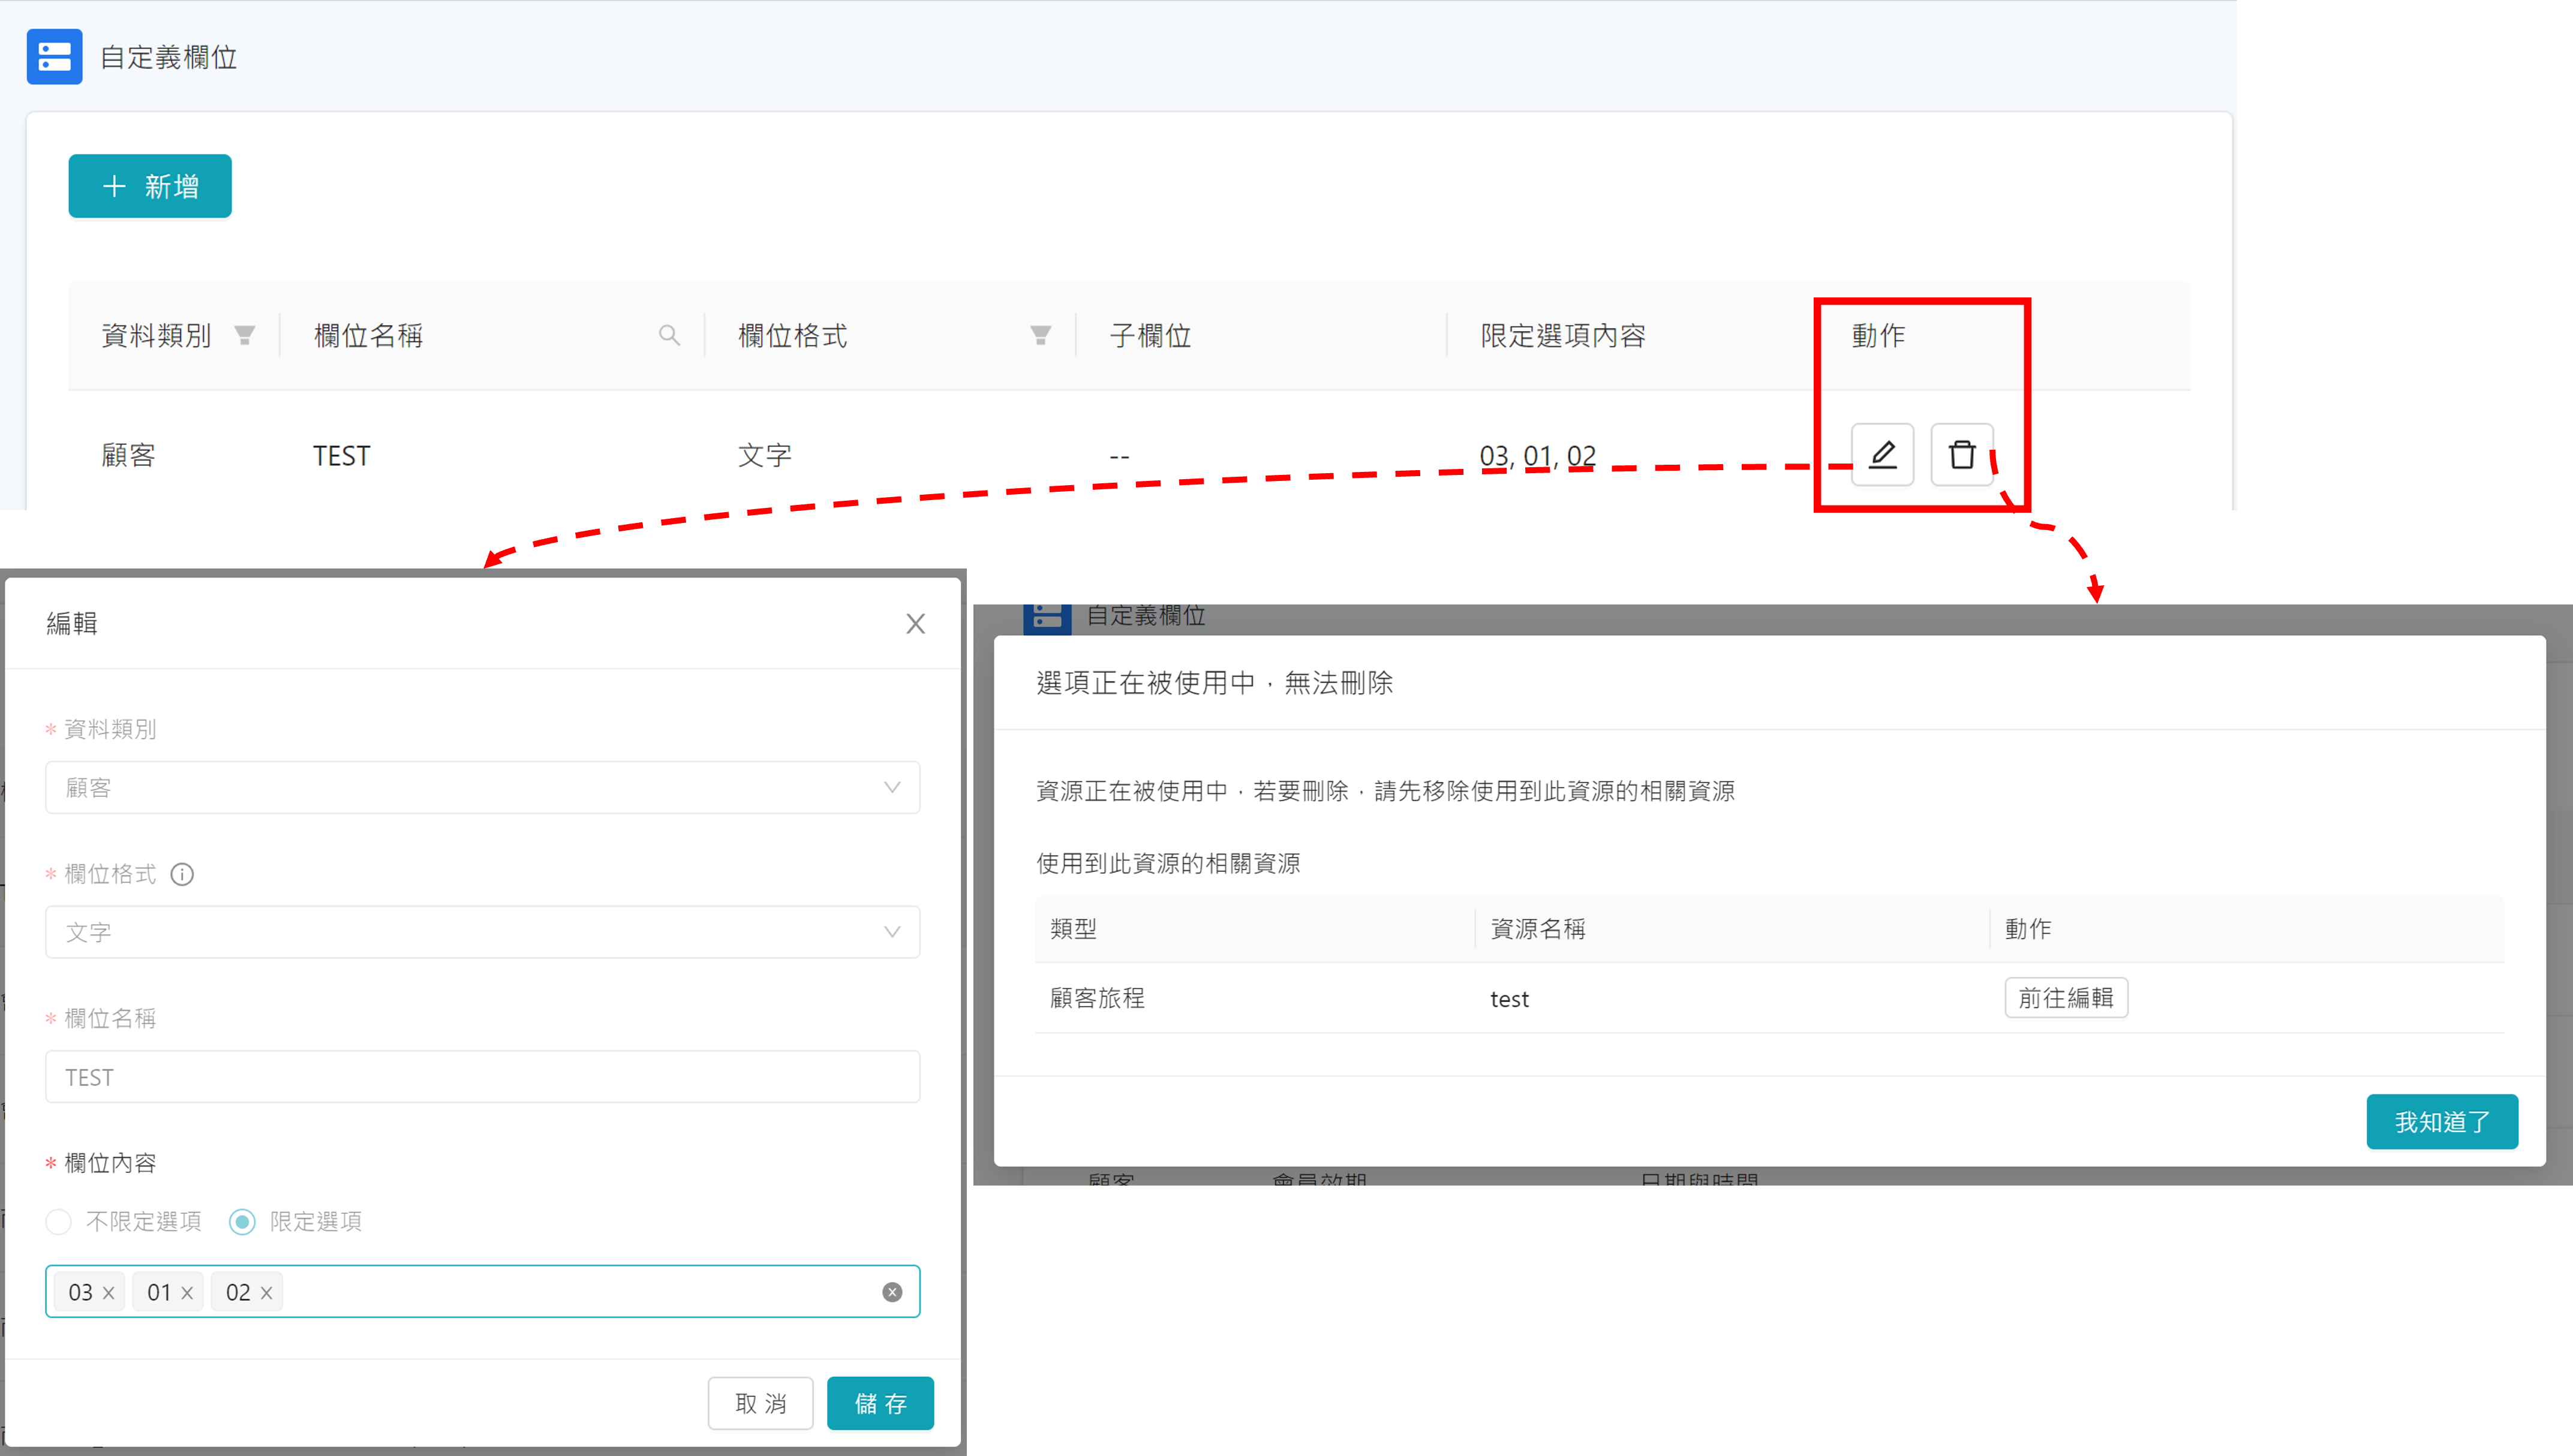This screenshot has width=2573, height=1456.
Task: Click the 欄位名稱 column search icon
Action: 669,335
